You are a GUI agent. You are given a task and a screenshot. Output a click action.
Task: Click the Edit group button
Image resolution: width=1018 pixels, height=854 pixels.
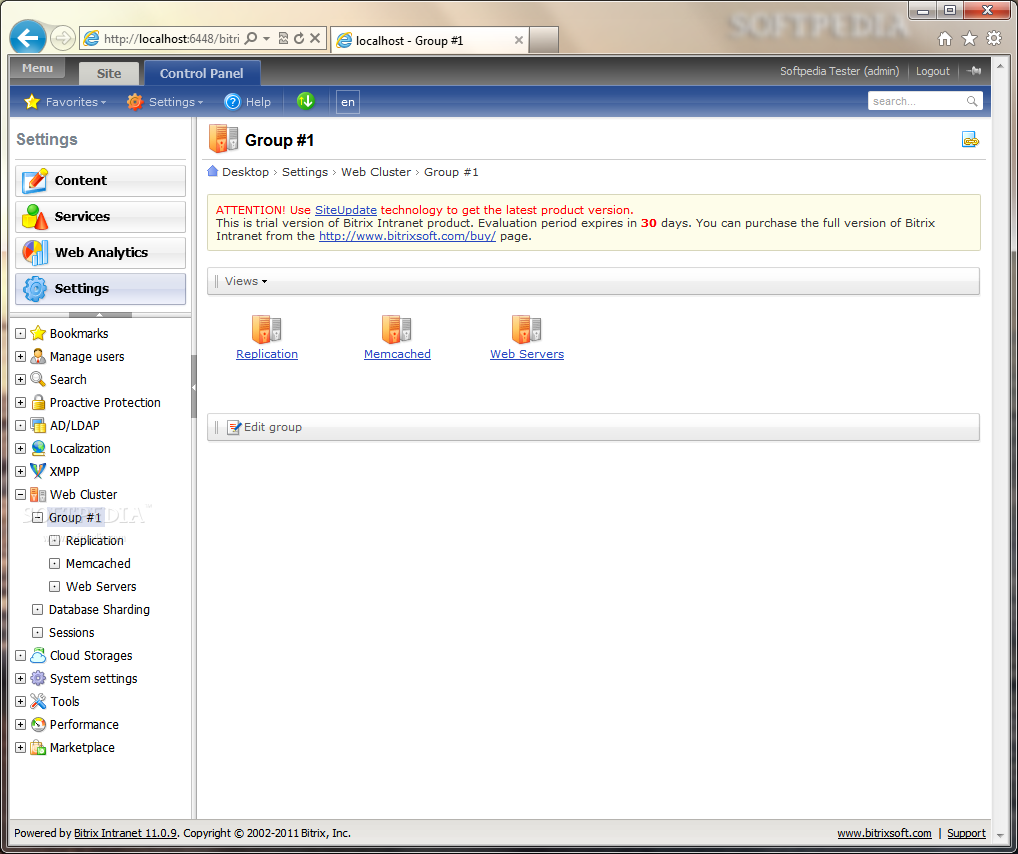pos(264,427)
